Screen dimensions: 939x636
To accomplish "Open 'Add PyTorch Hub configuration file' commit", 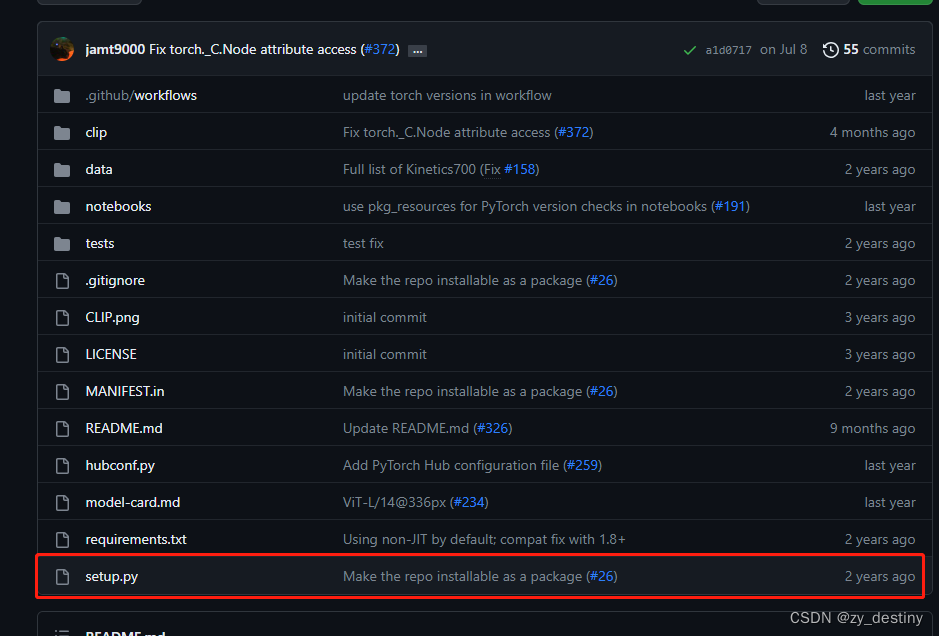I will (x=451, y=465).
